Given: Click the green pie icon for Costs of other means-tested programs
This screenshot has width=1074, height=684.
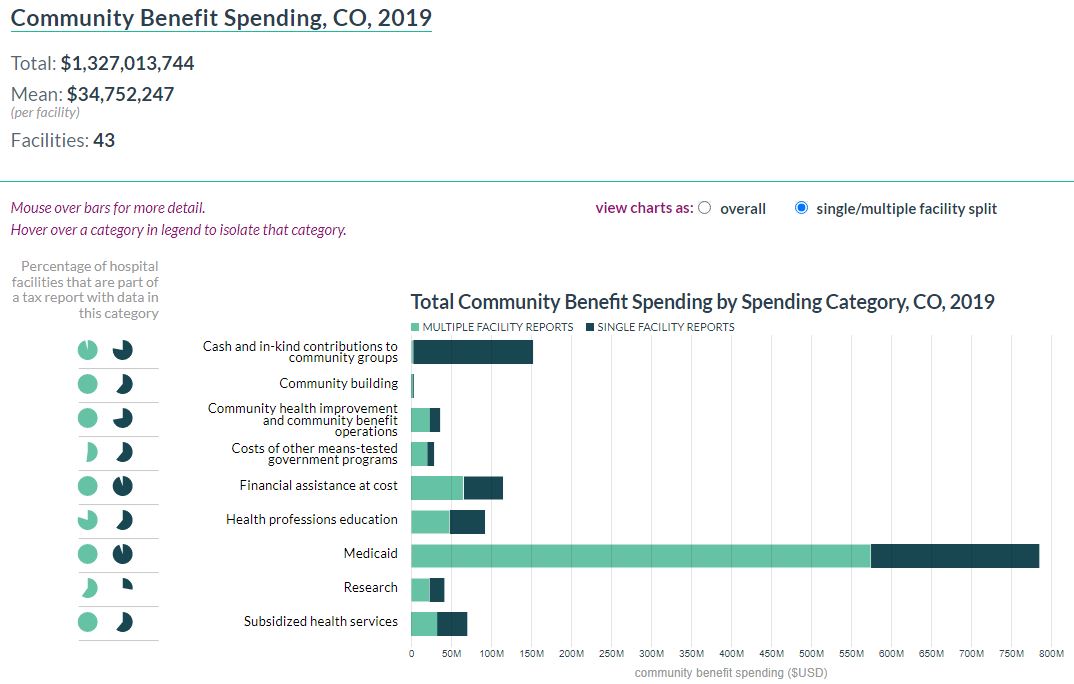Looking at the screenshot, I should coord(90,452).
